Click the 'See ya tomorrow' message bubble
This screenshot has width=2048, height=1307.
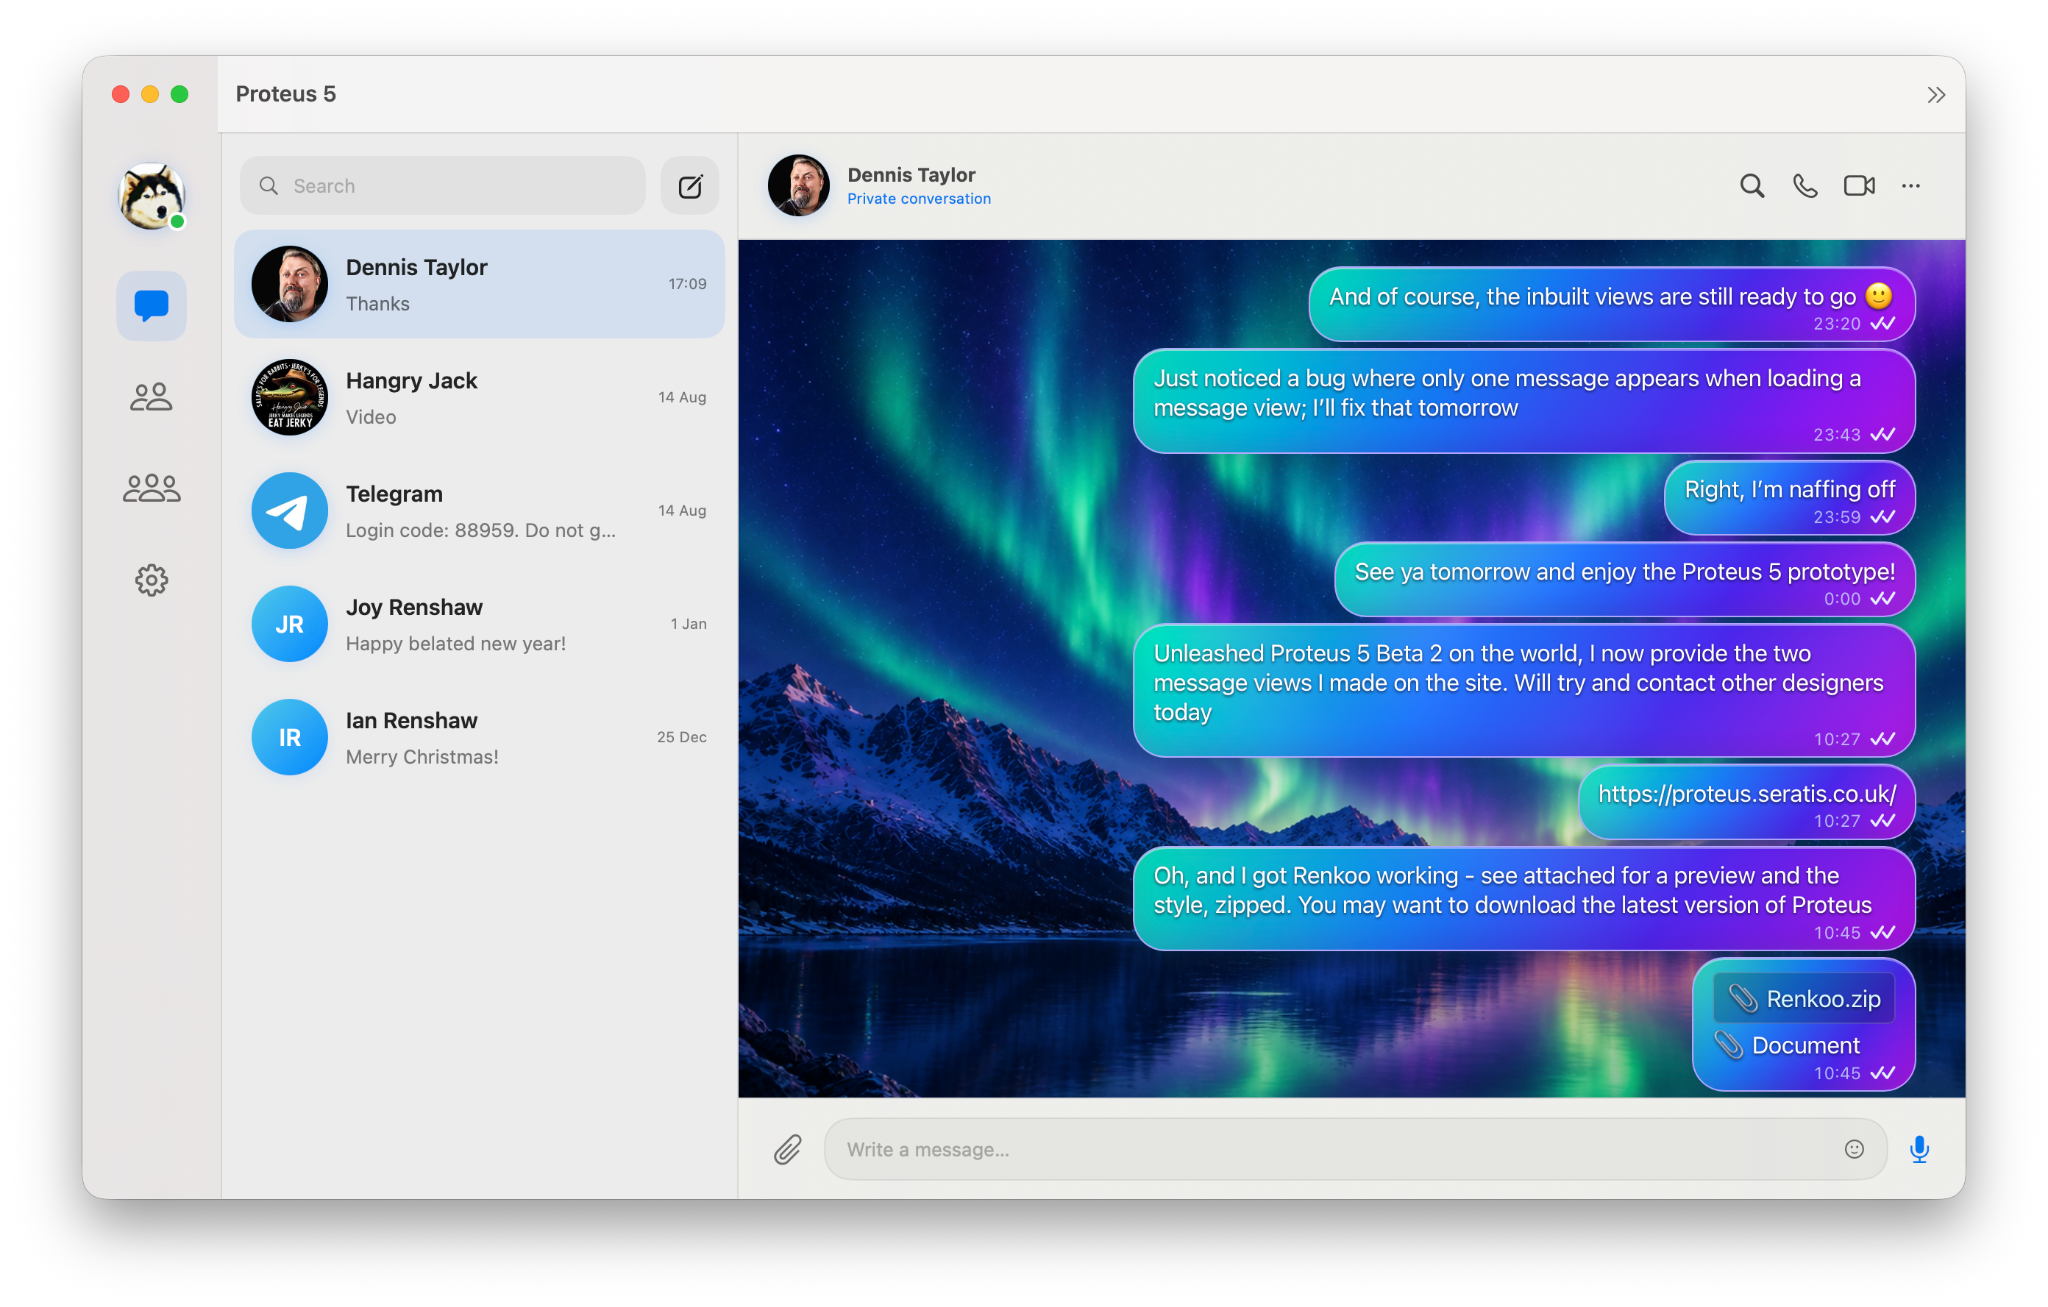[x=1625, y=580]
